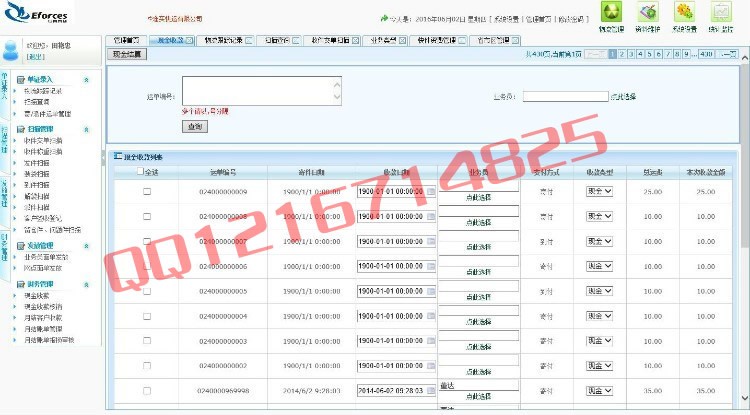Open payment type dropdown for 024000000009
Image resolution: width=750 pixels, height=415 pixels.
tap(599, 191)
